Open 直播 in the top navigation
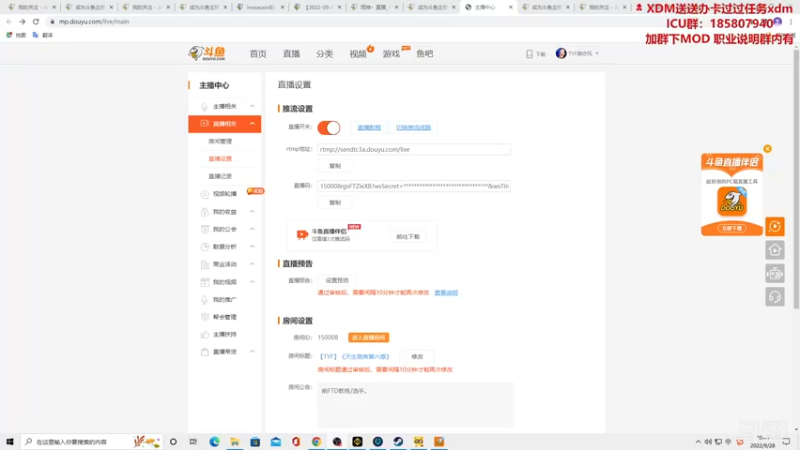 [291, 54]
